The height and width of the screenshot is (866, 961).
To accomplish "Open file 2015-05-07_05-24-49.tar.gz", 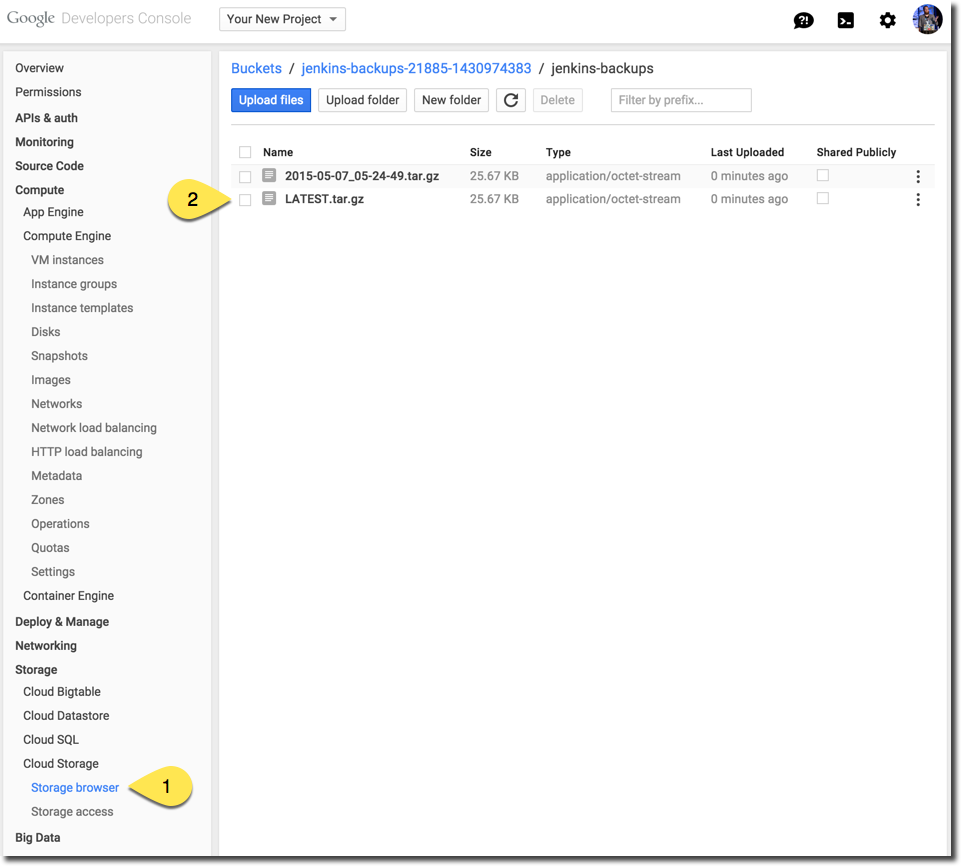I will (x=362, y=176).
